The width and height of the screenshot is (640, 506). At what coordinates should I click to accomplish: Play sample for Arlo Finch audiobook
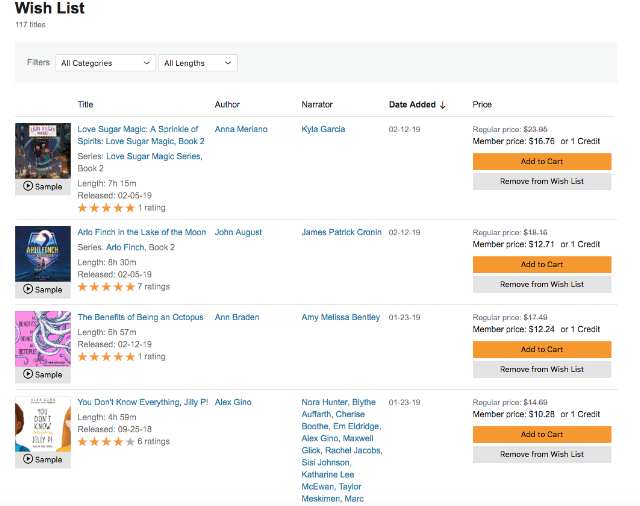click(43, 290)
